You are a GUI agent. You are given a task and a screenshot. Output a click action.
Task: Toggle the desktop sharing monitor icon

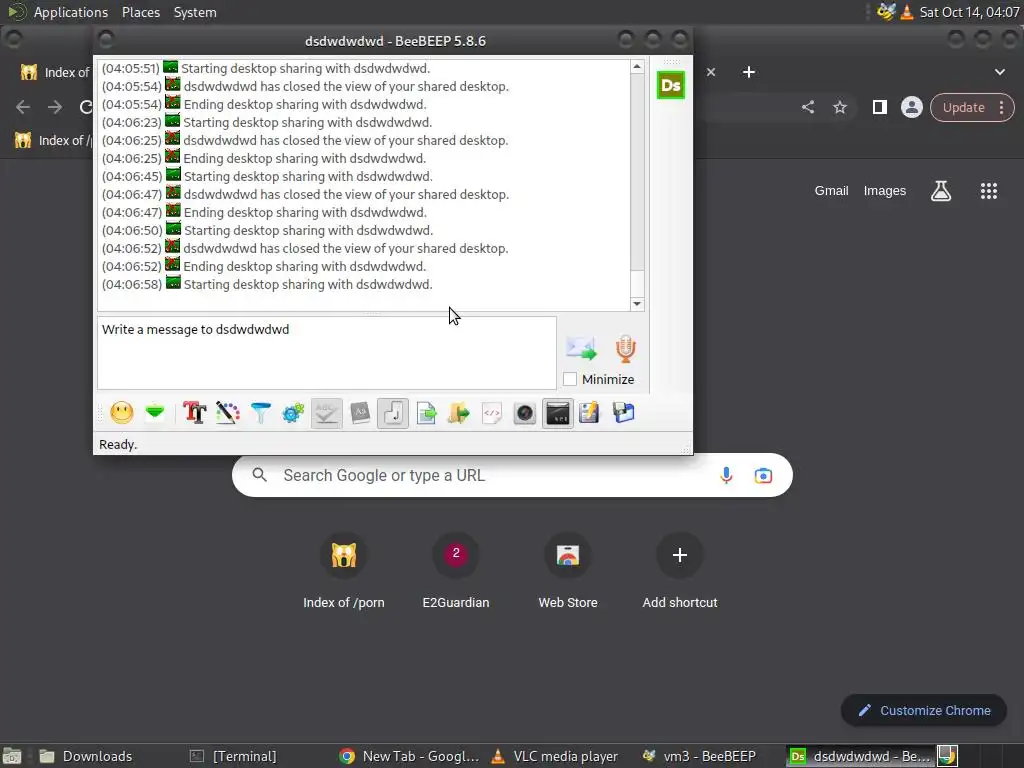[558, 413]
